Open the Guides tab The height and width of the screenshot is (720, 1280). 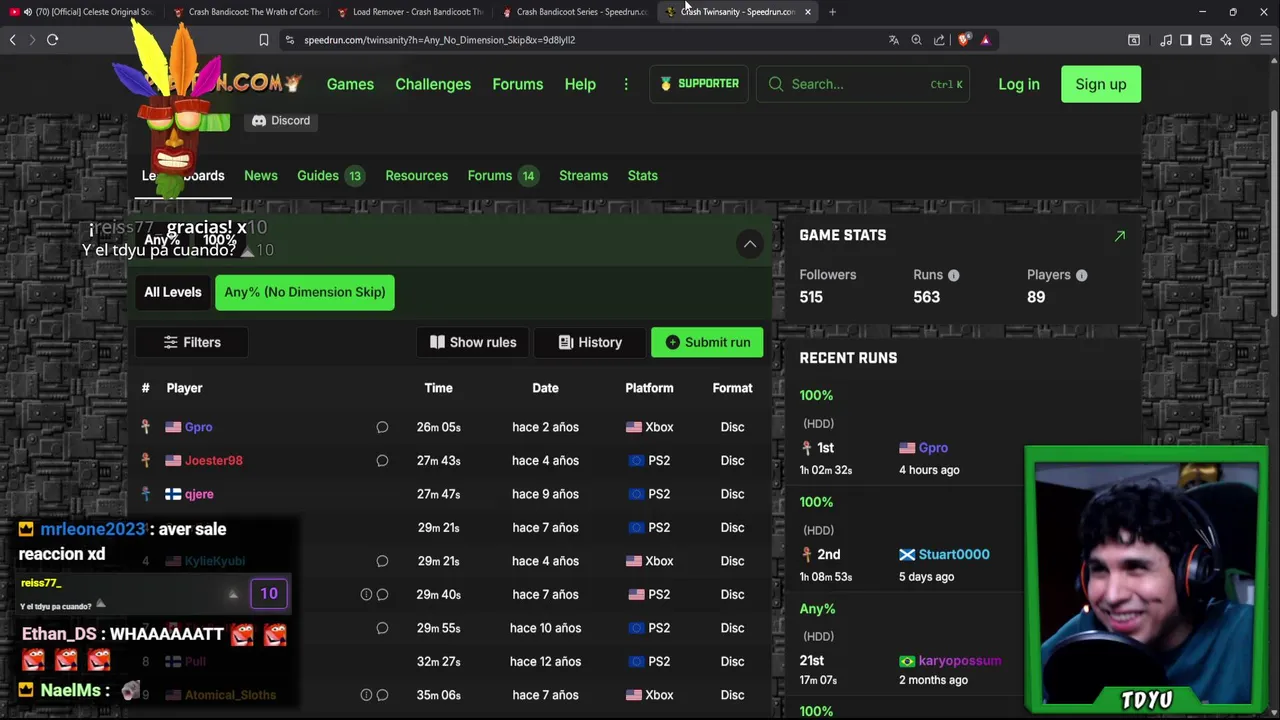(329, 176)
